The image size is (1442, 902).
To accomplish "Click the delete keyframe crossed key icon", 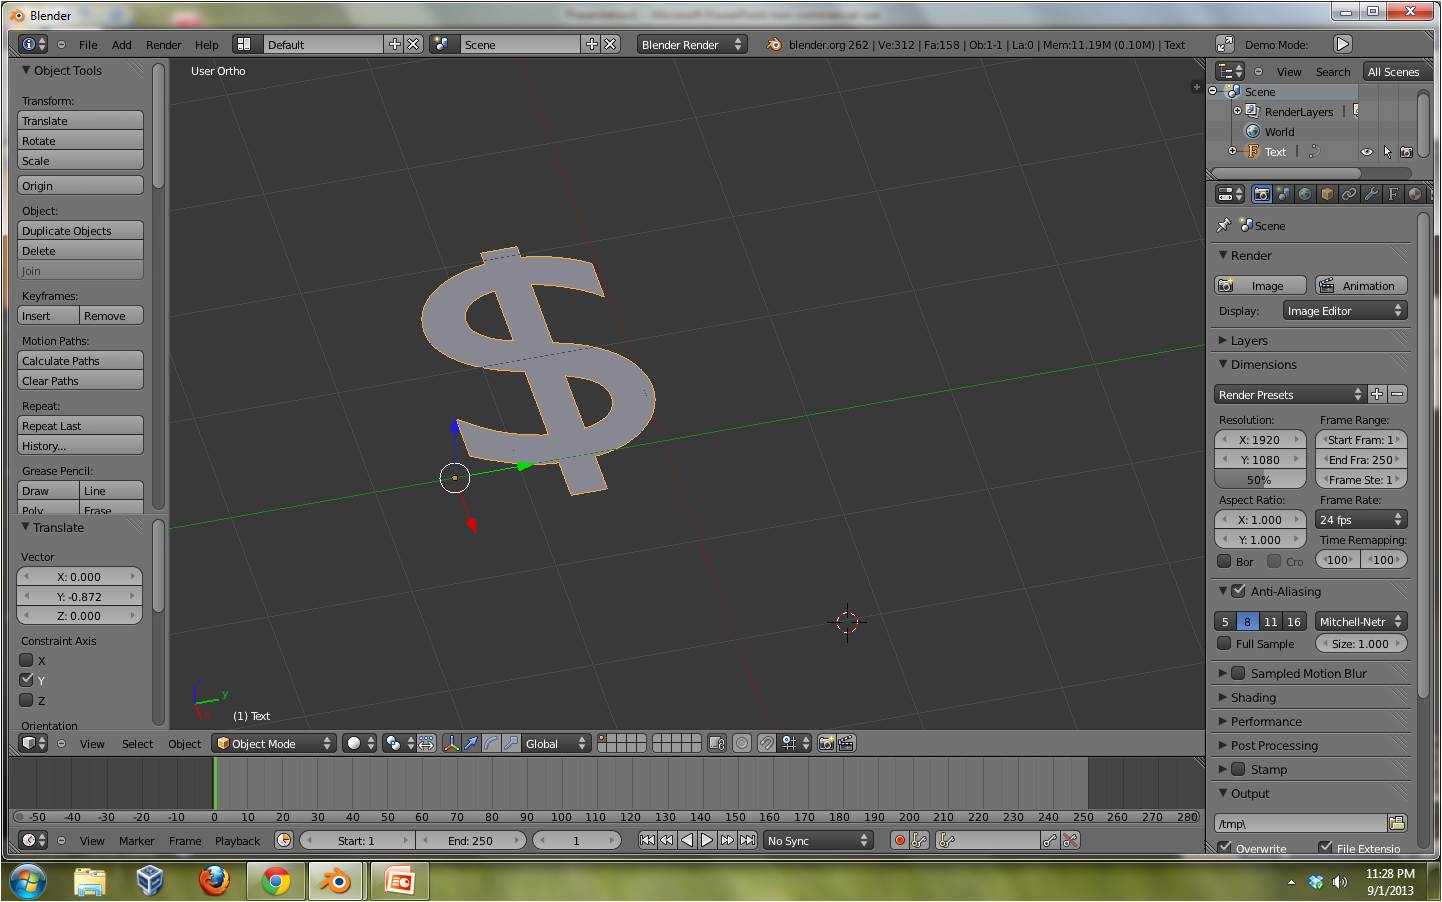I will click(1071, 840).
